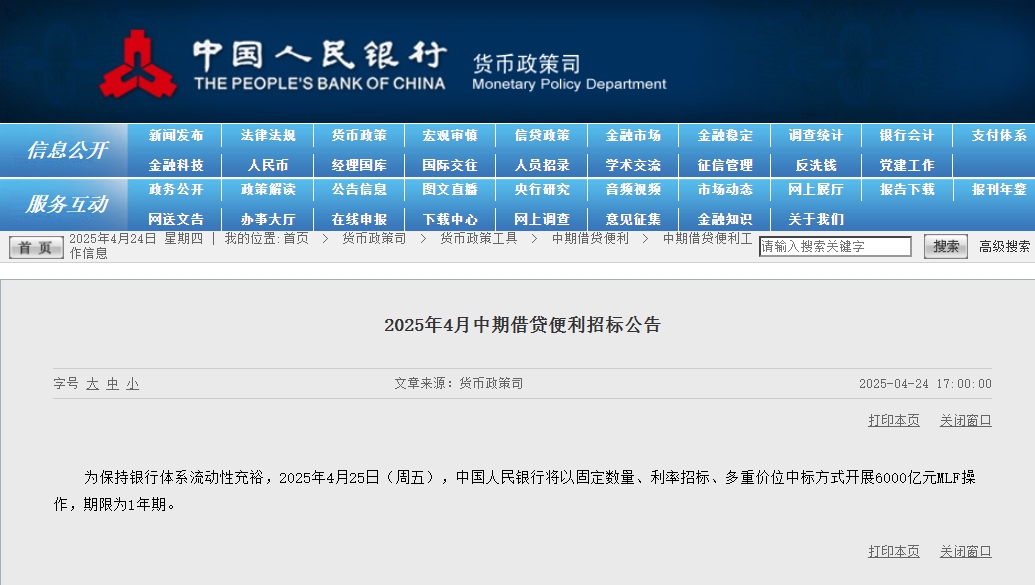Open the 反洗钱 navigation item

[816, 165]
